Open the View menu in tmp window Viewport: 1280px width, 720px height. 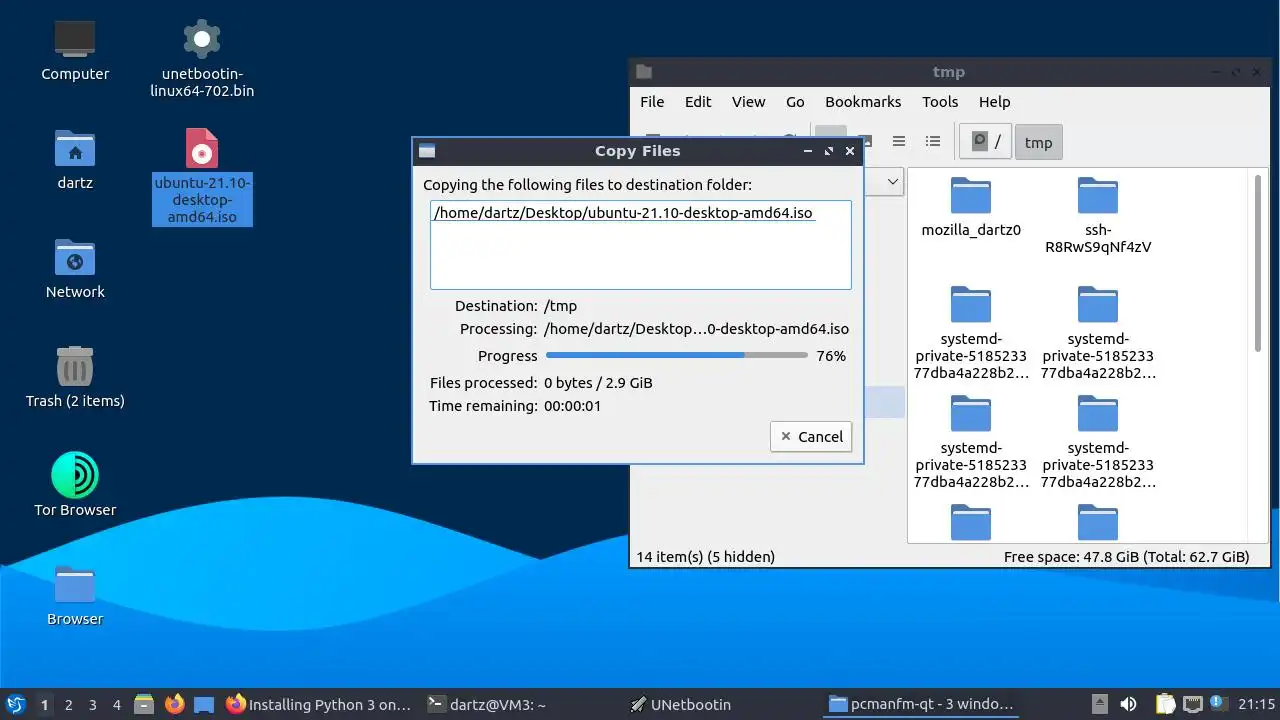tap(748, 102)
